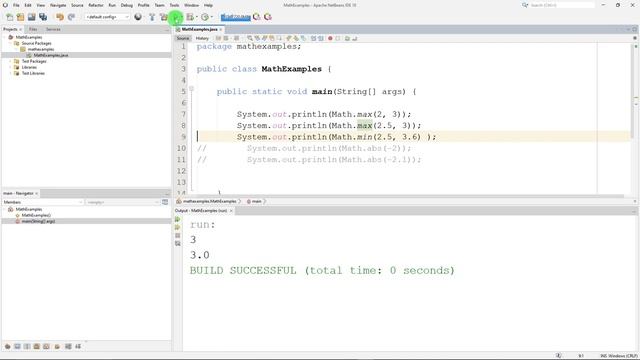Select main(String[] args) in Navigator
Screen dimensions: 640x360
38,221
